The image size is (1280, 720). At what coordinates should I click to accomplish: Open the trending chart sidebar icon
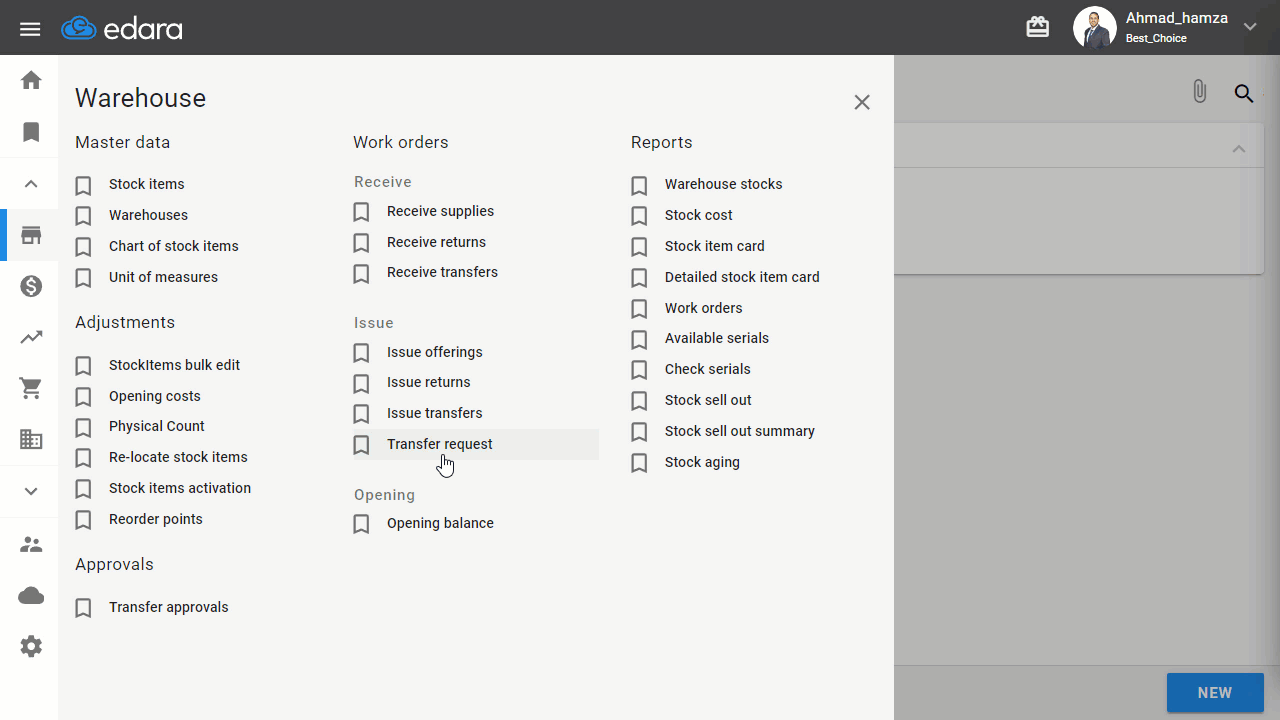31,337
